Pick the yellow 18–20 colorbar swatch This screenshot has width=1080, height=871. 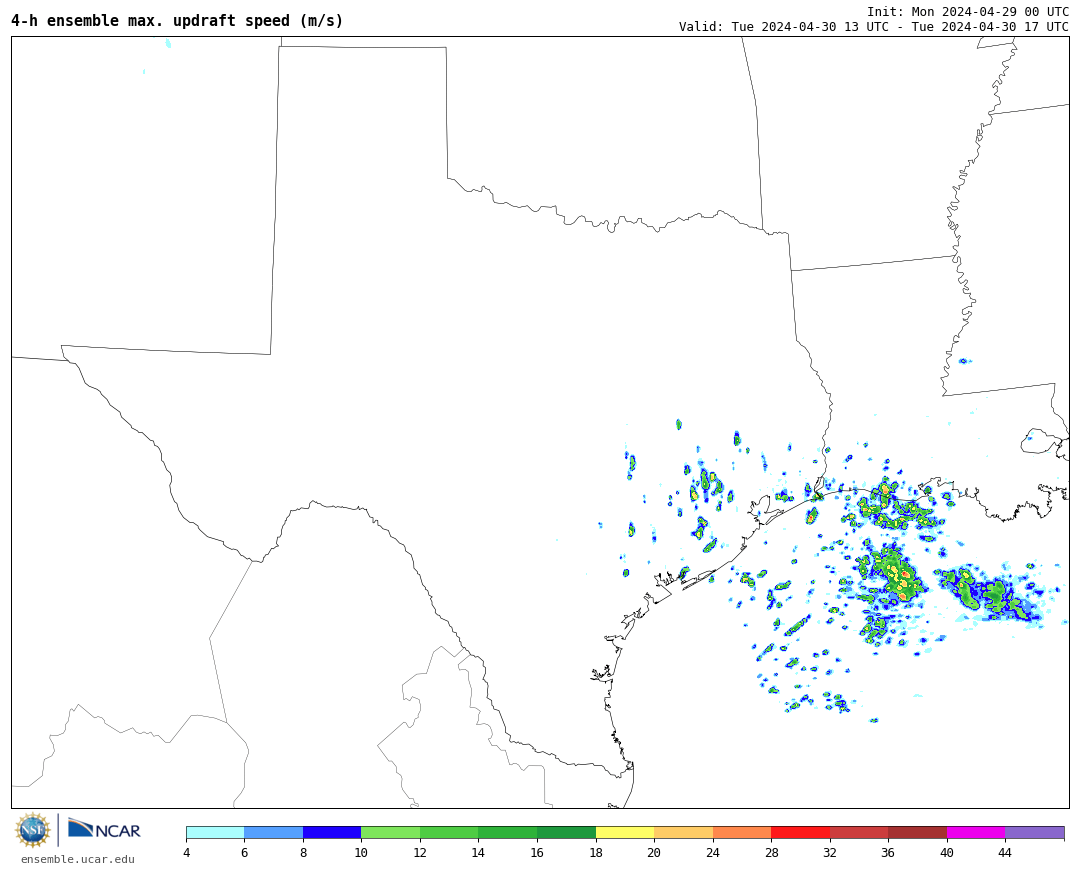coord(625,832)
